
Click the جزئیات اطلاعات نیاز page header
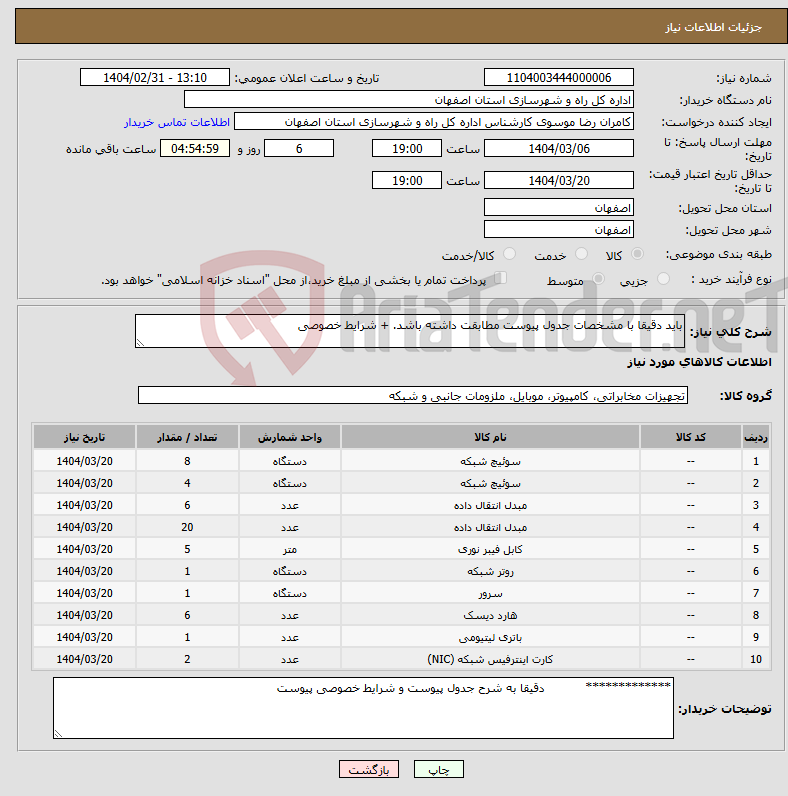(713, 27)
